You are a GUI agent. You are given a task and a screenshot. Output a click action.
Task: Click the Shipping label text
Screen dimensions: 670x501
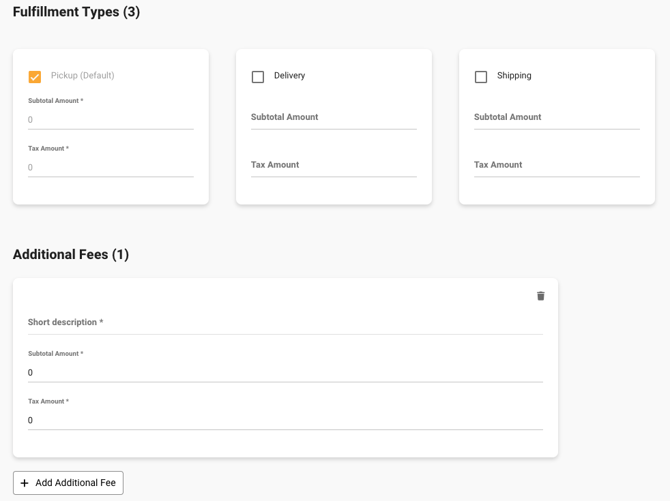(x=514, y=76)
